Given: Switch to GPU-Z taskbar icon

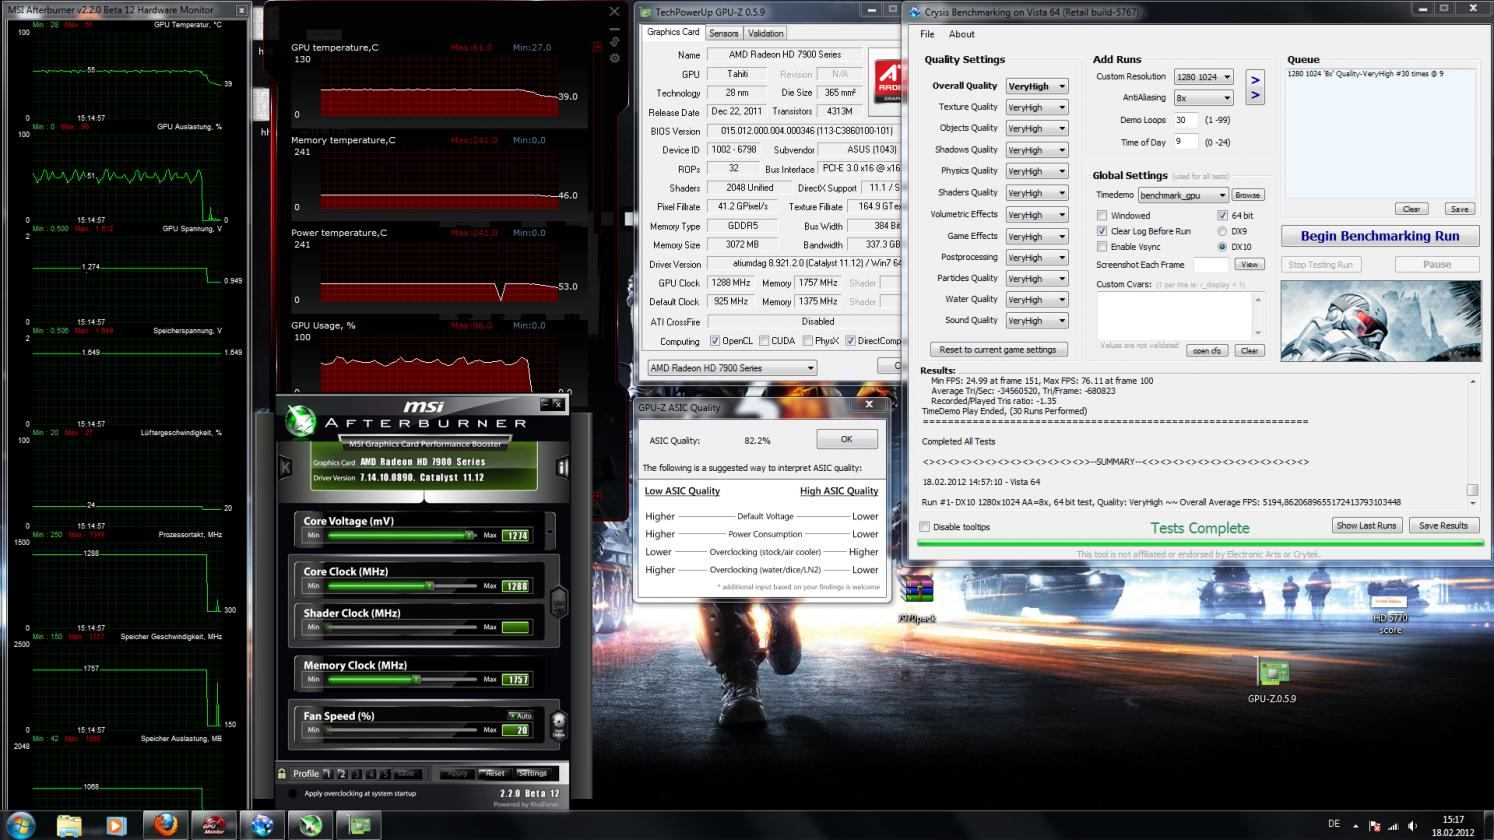Looking at the screenshot, I should pyautogui.click(x=359, y=825).
